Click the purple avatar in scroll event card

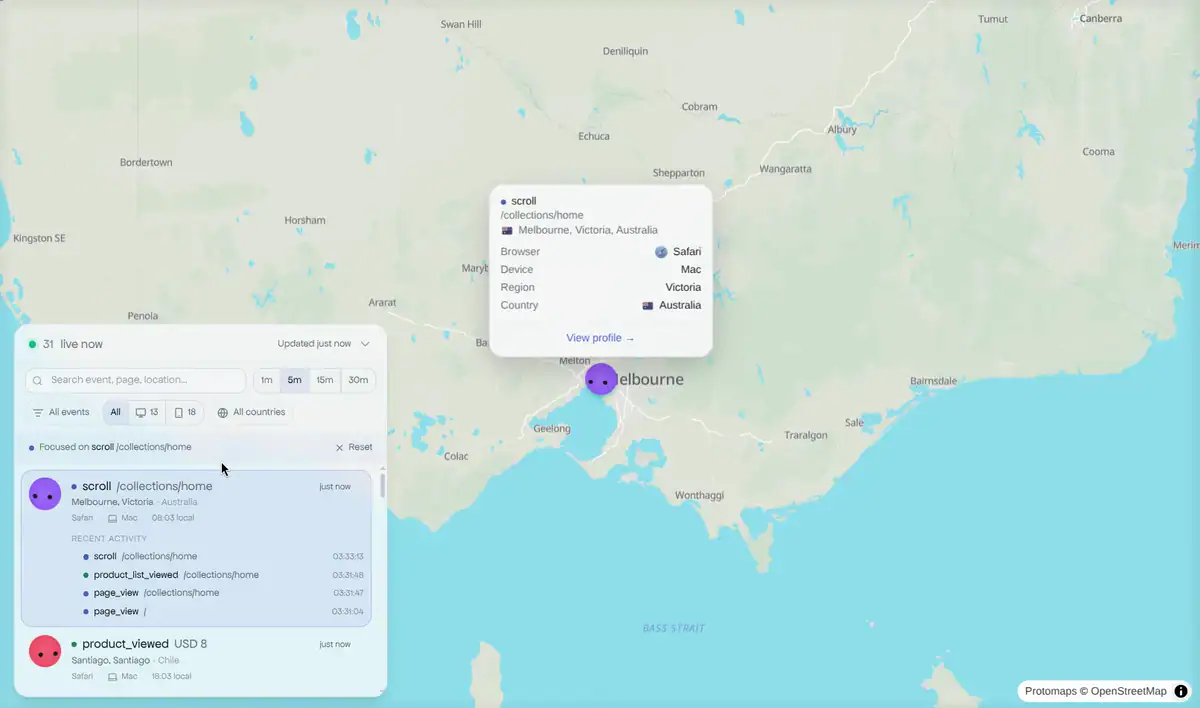click(45, 494)
